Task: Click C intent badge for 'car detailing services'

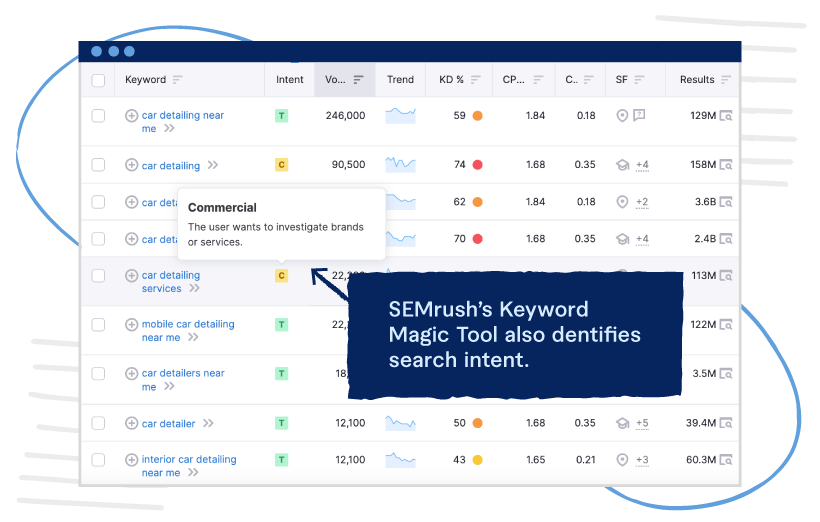Action: click(281, 276)
